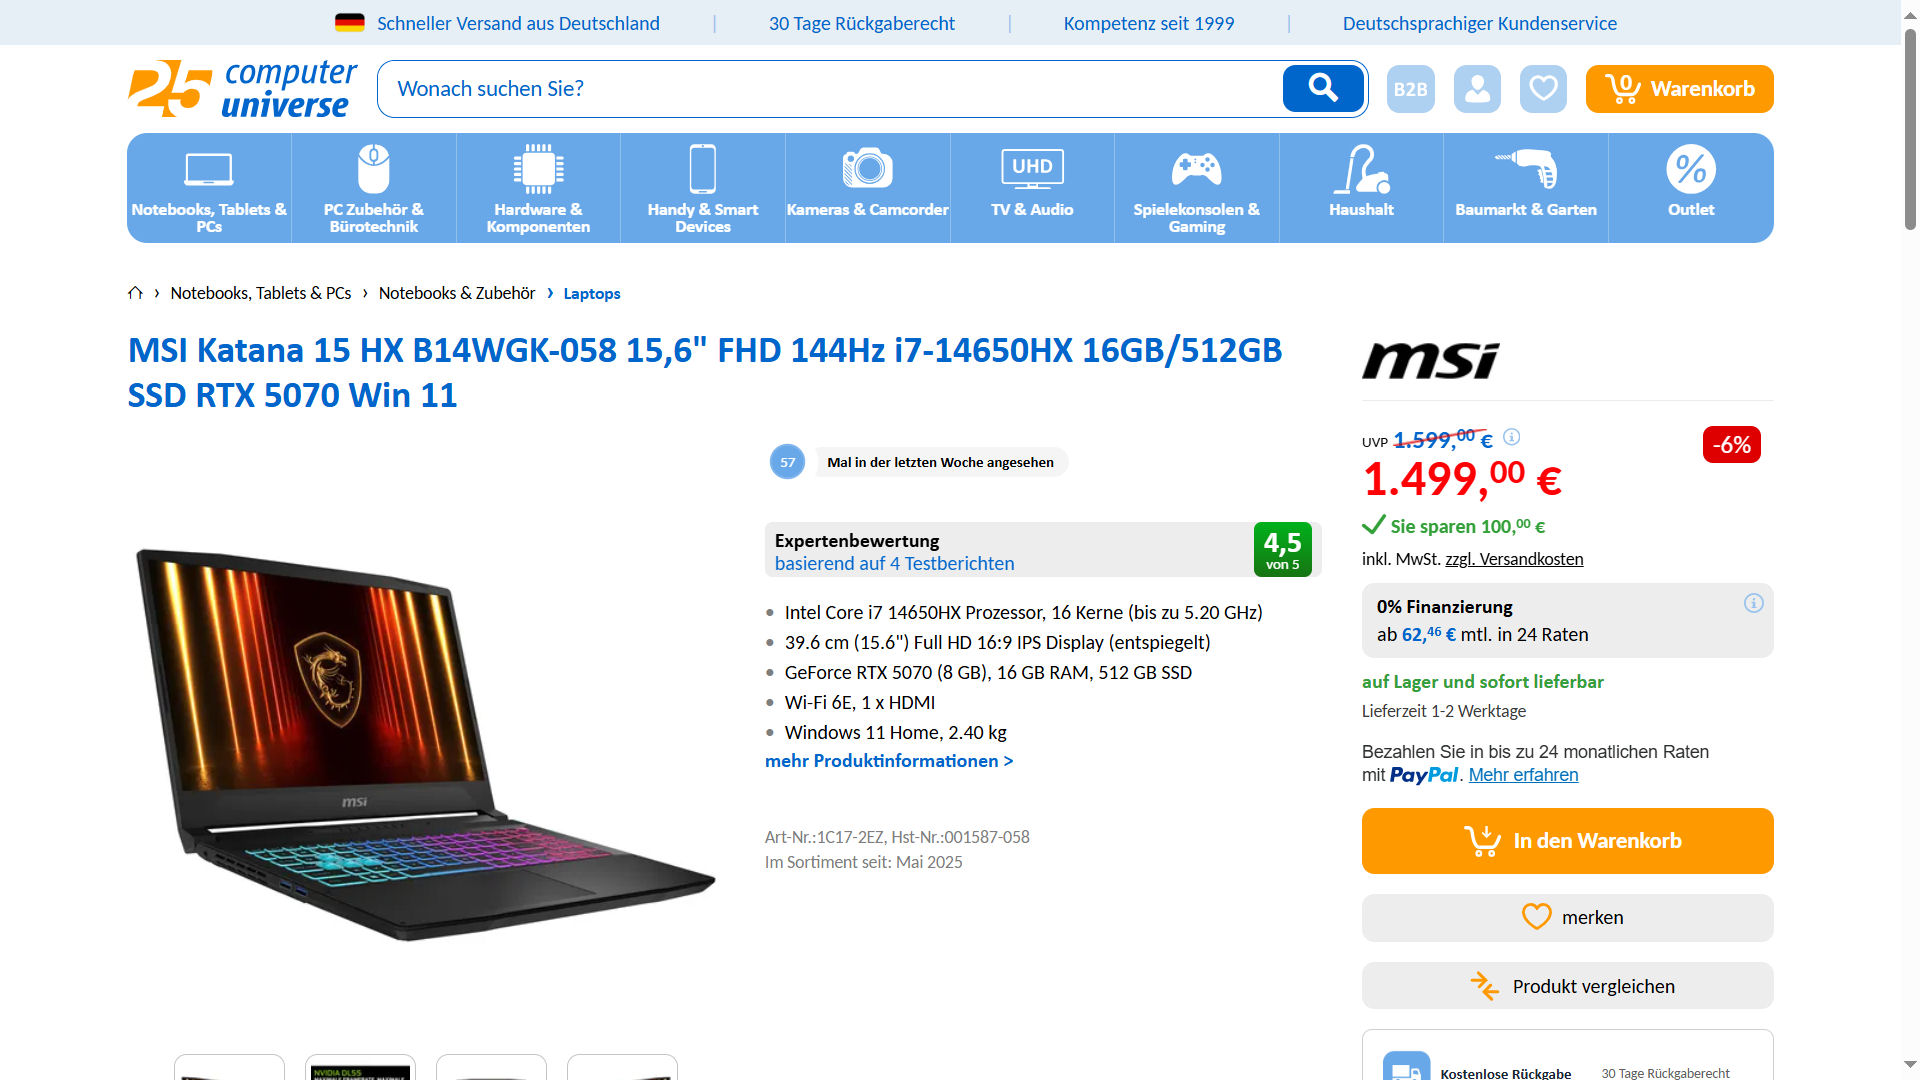Click Produkt vergleichen button

tap(1567, 986)
